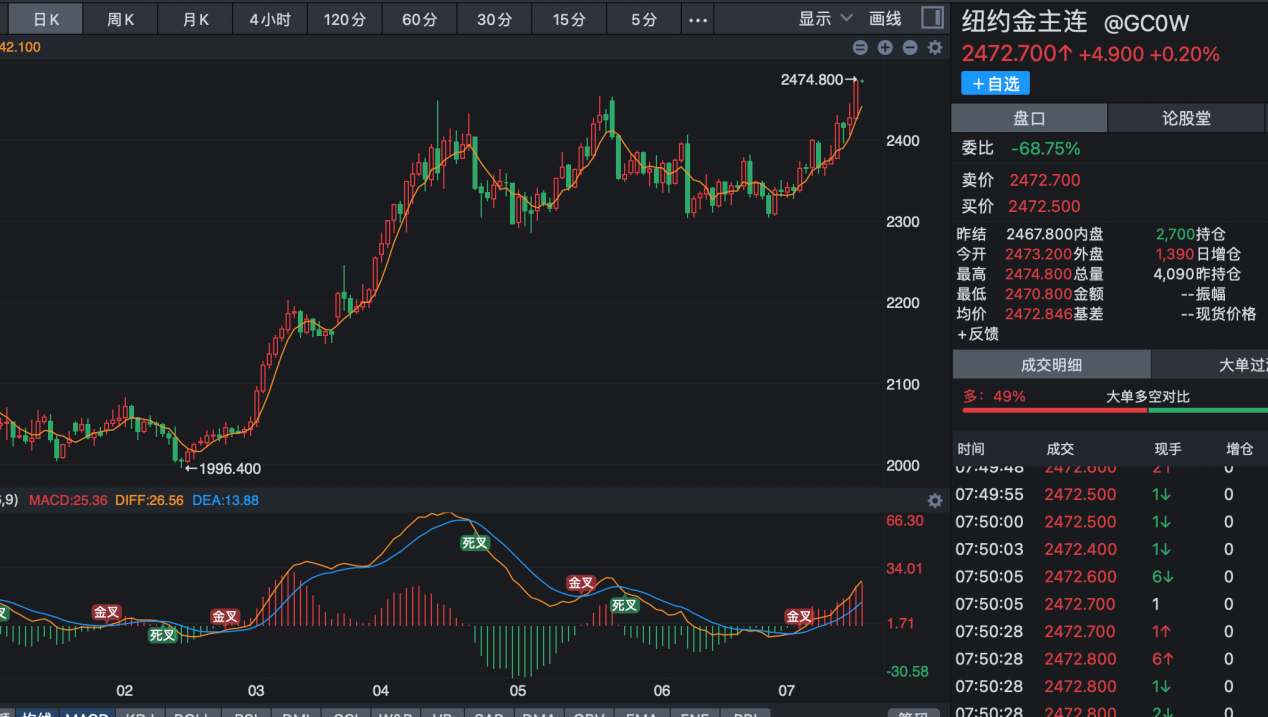Click the 多: 49% label
Screen dimensions: 1268x717
[x=994, y=396]
